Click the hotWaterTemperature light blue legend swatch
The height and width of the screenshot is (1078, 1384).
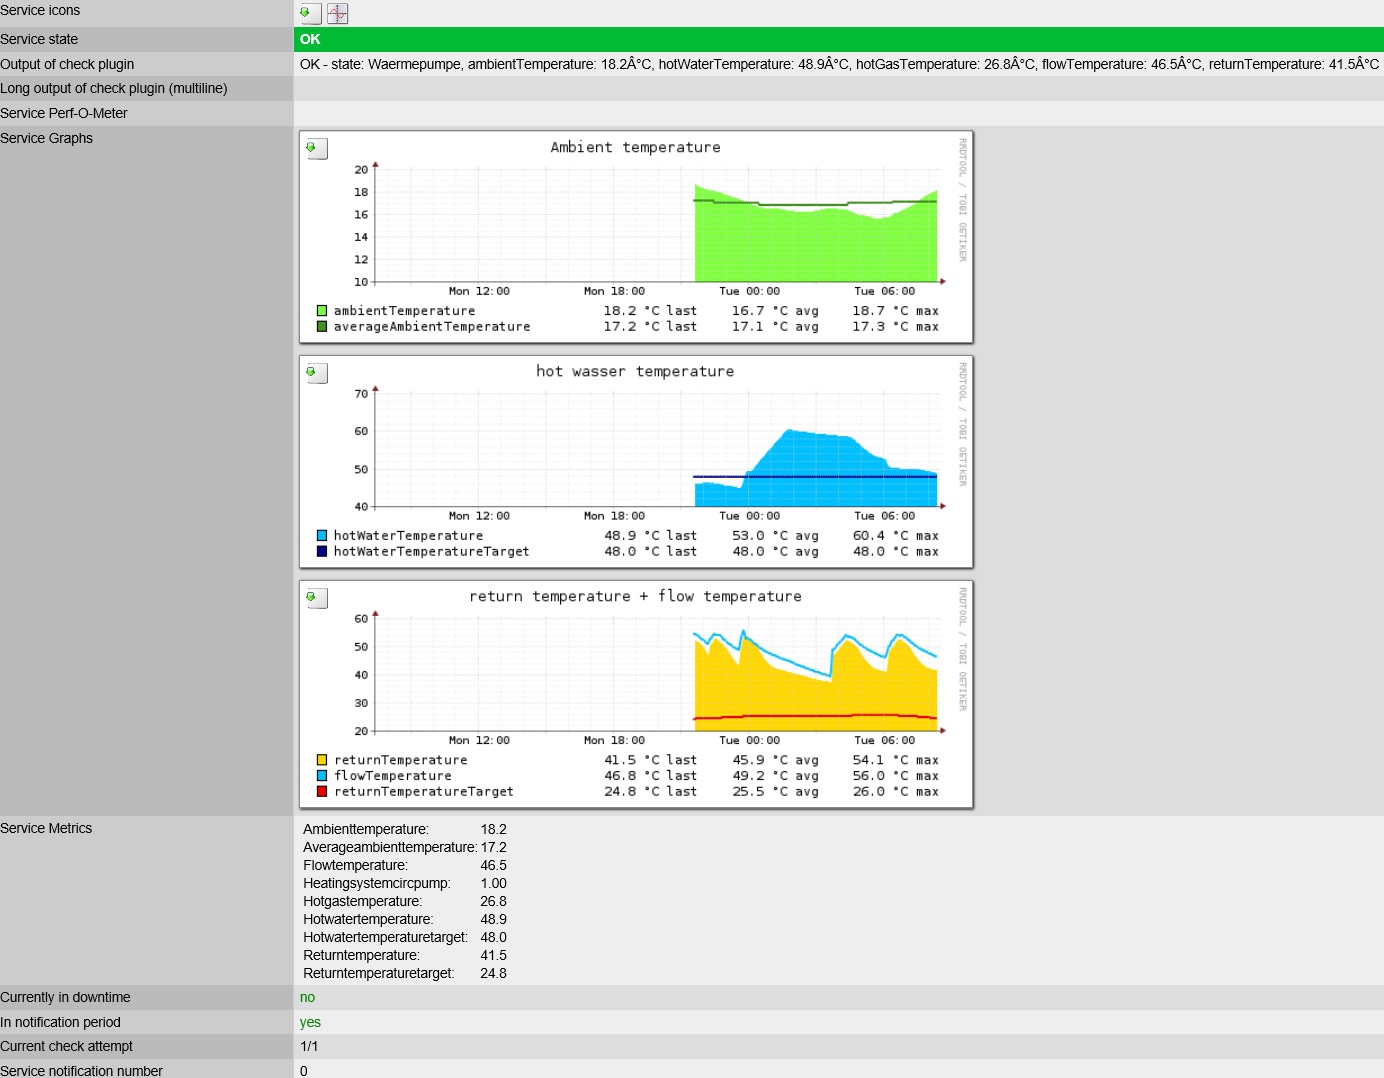pos(322,536)
